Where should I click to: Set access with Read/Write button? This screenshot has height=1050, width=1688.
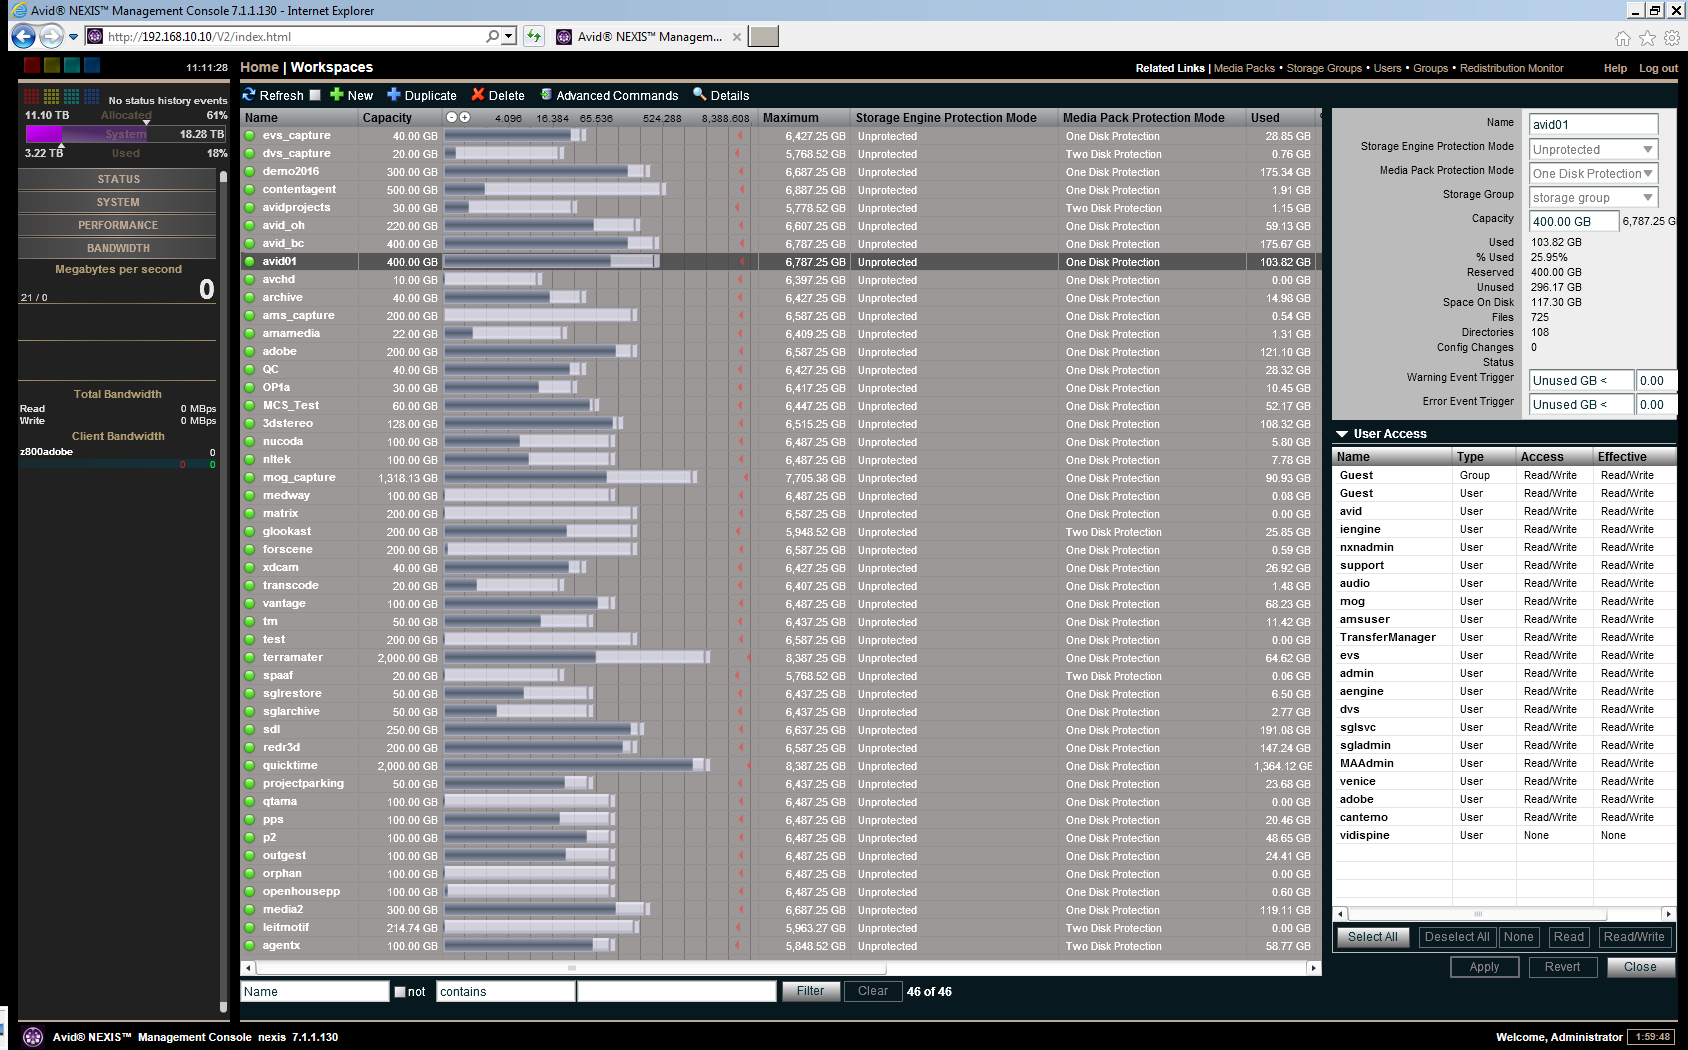pyautogui.click(x=1634, y=937)
